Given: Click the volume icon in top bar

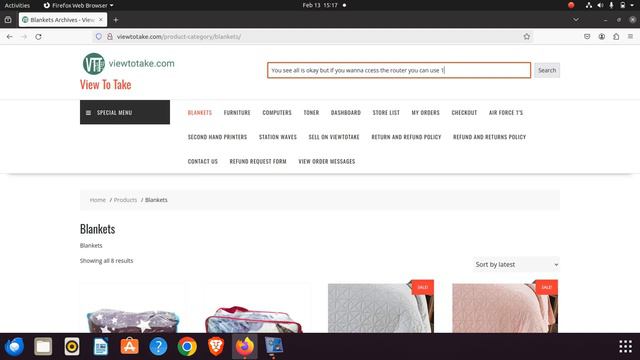Looking at the screenshot, I should pyautogui.click(x=600, y=5).
